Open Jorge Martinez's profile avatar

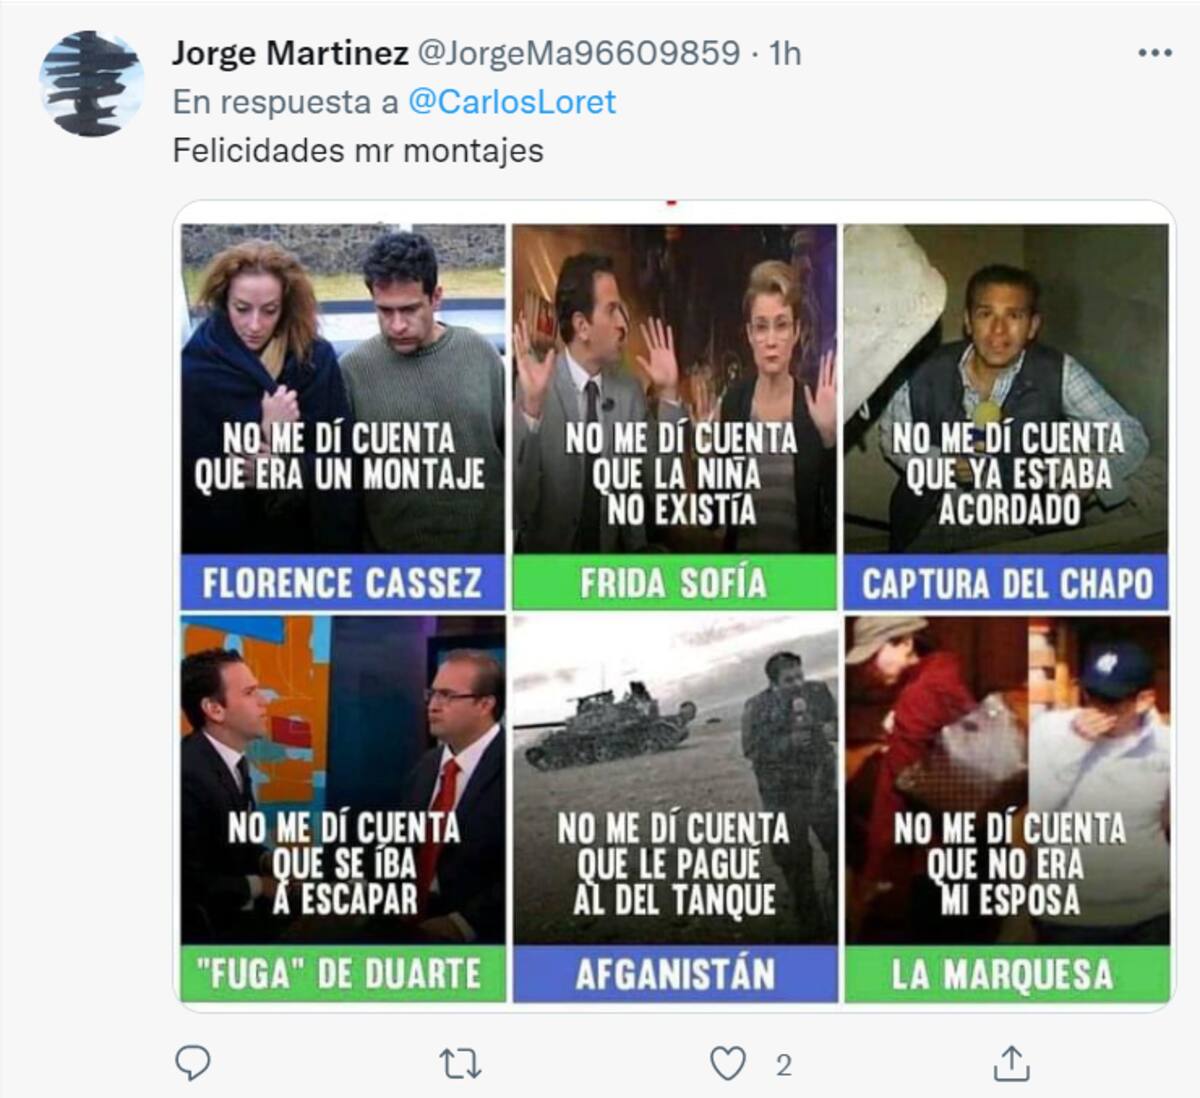91,83
